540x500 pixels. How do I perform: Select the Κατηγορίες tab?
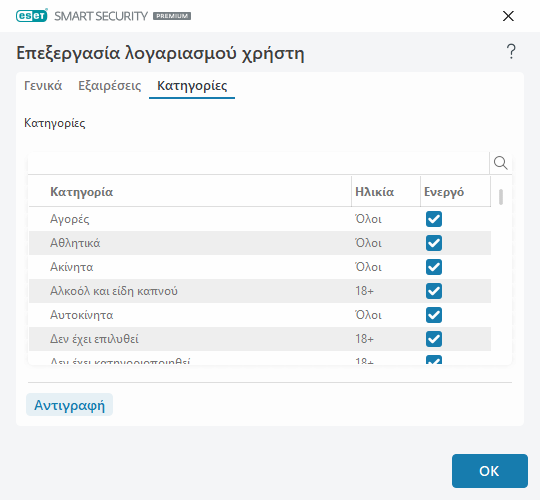192,85
